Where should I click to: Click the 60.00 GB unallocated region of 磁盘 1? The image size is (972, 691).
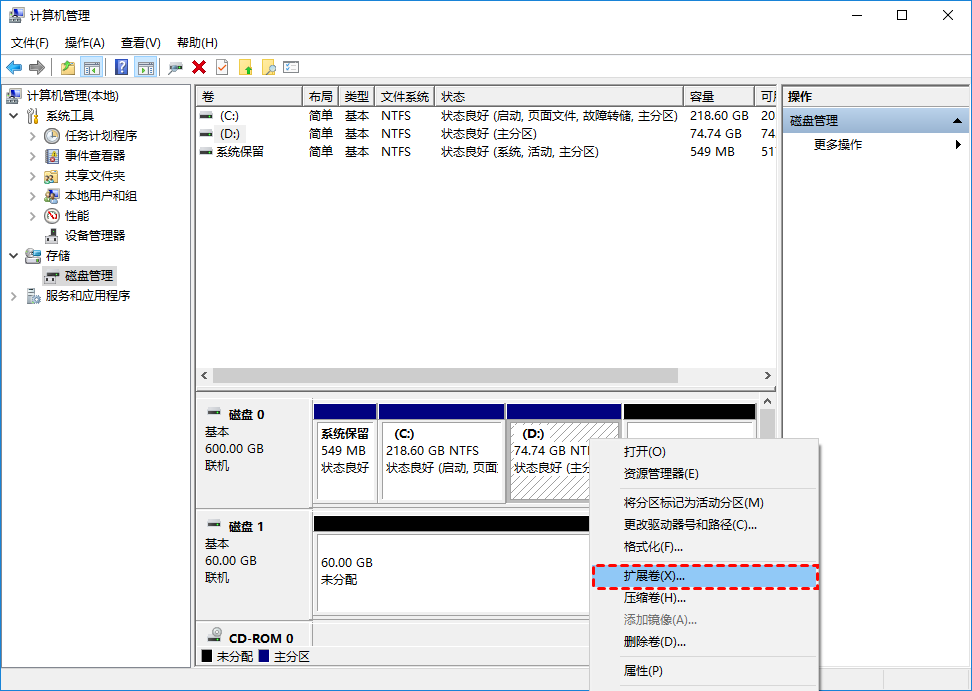click(450, 571)
